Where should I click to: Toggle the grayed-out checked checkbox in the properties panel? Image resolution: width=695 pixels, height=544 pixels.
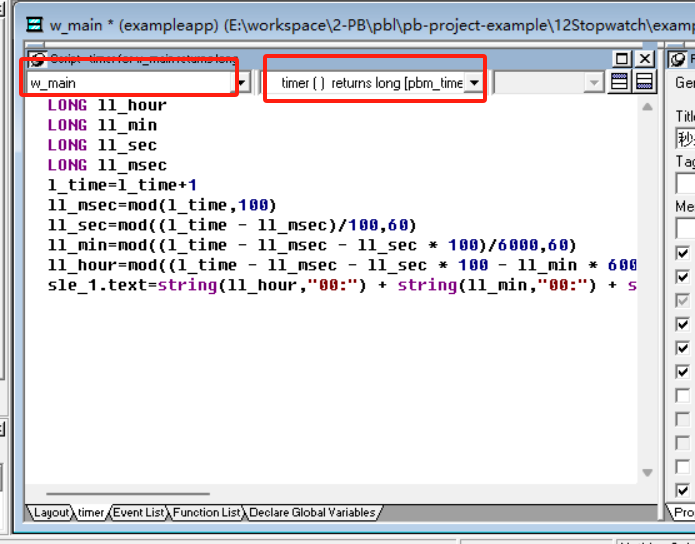tap(683, 300)
